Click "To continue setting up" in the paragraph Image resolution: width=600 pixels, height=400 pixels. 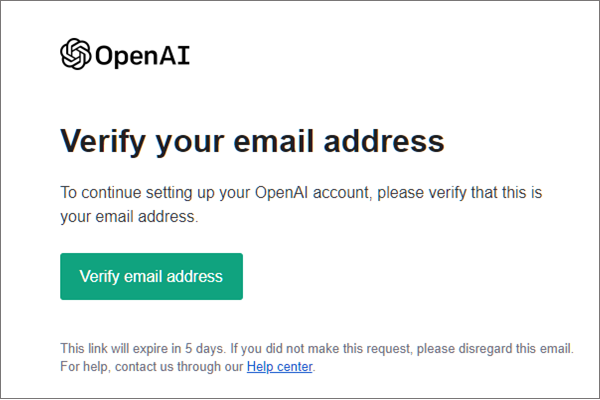pos(127,193)
